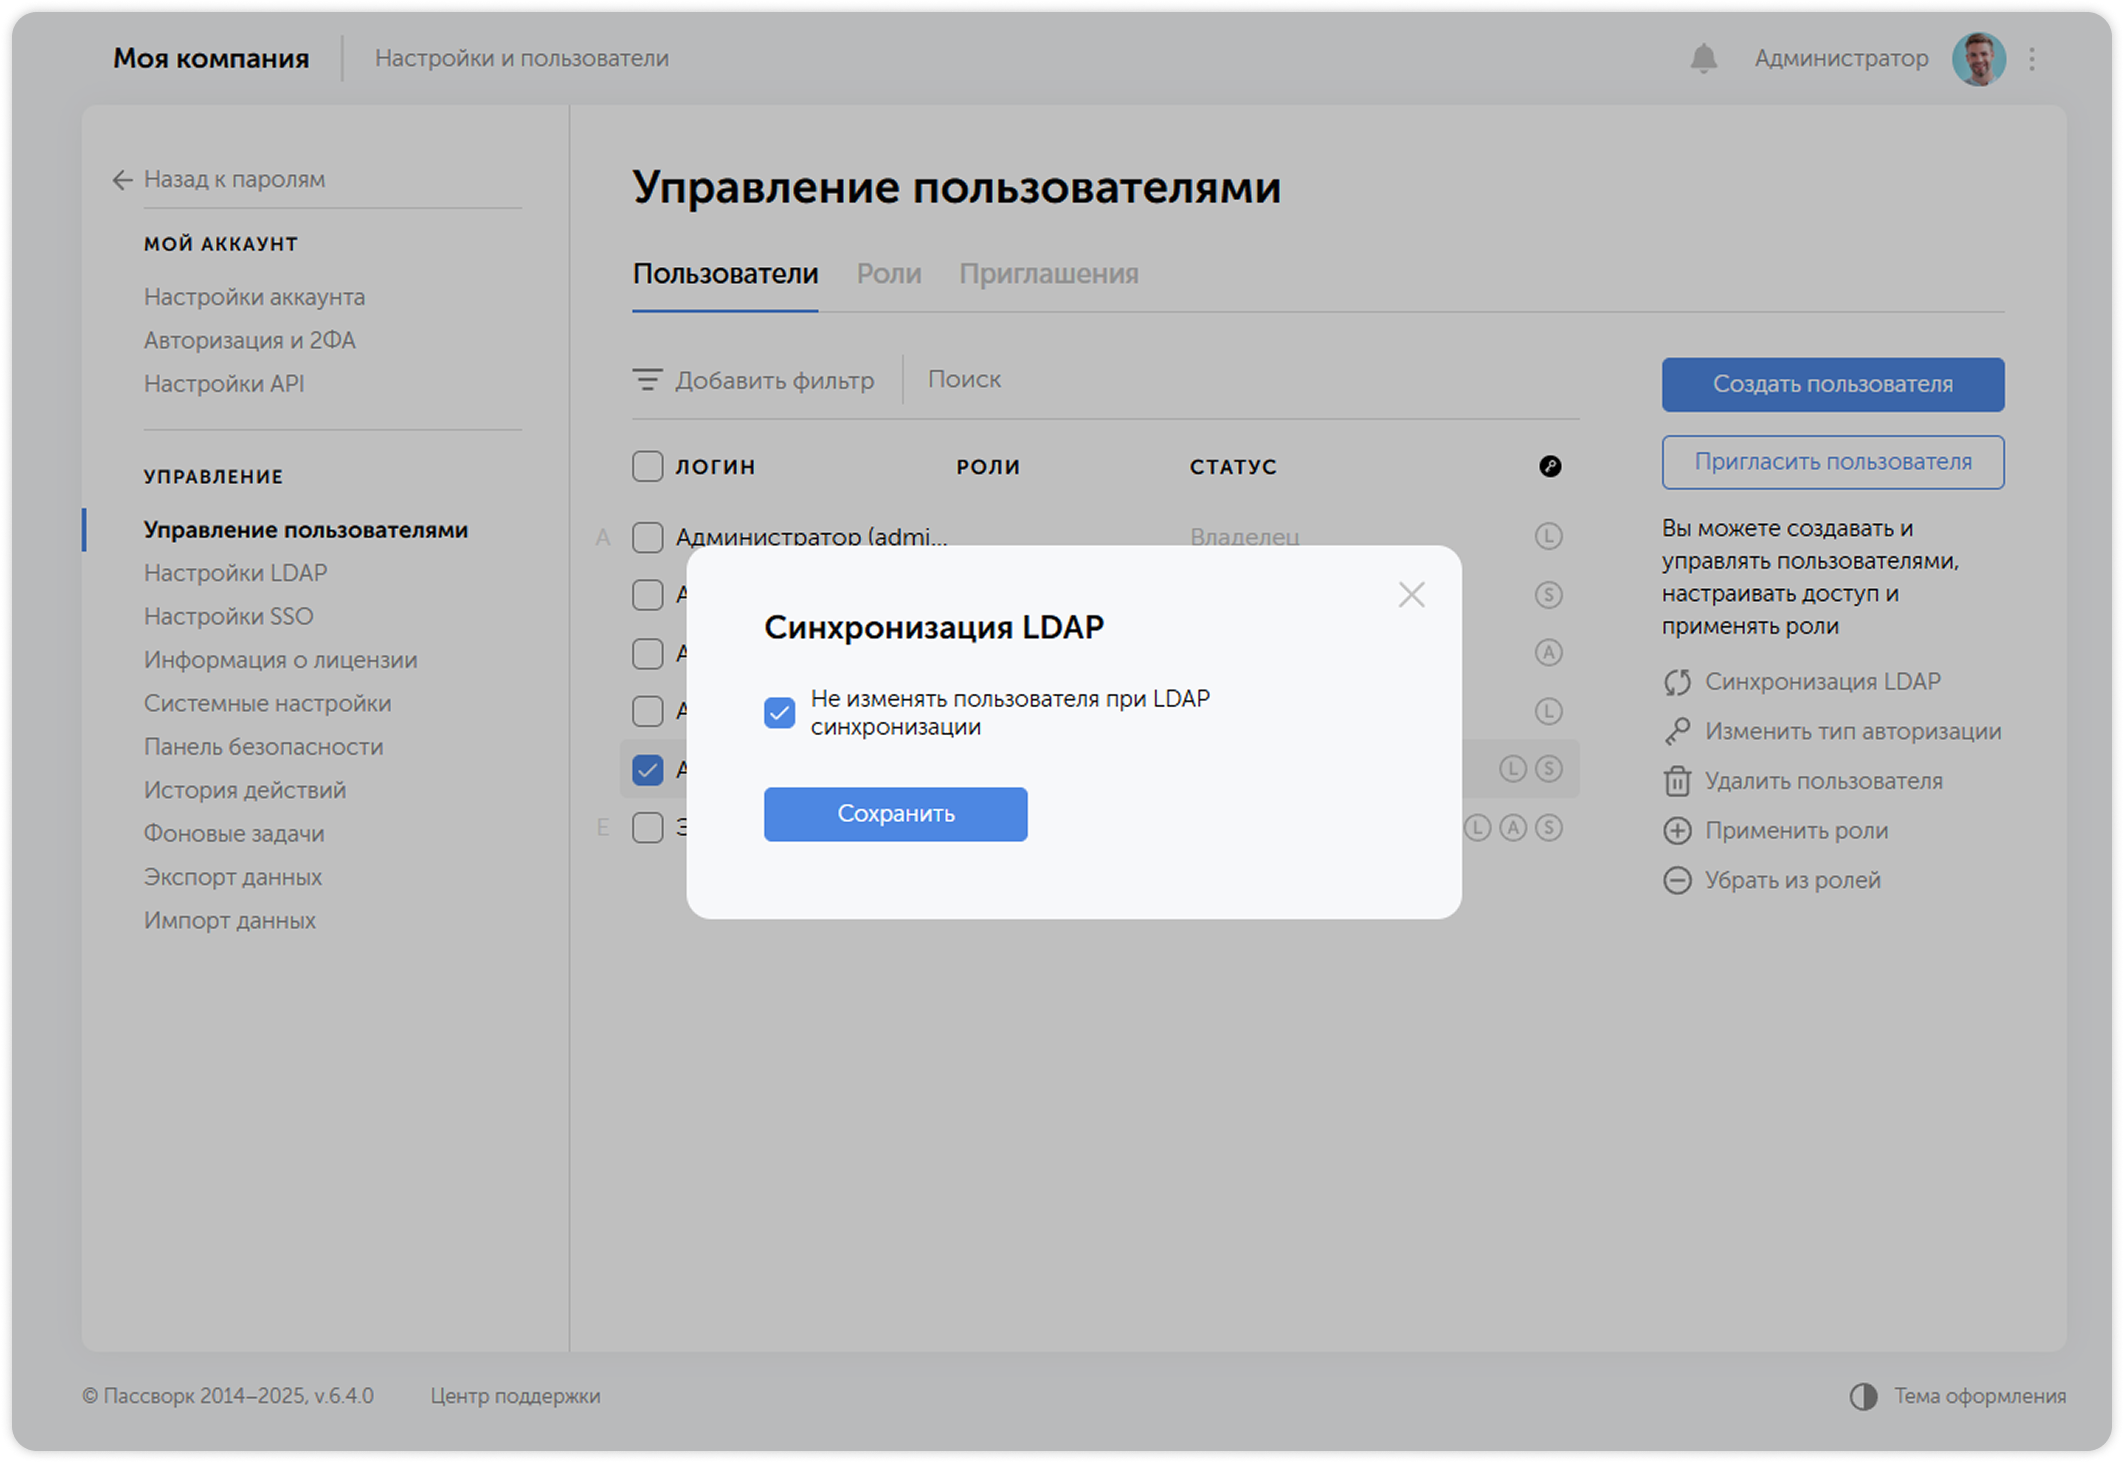Viewport: 2124px width, 1463px height.
Task: Open notifications via the bell icon
Action: pos(1704,58)
